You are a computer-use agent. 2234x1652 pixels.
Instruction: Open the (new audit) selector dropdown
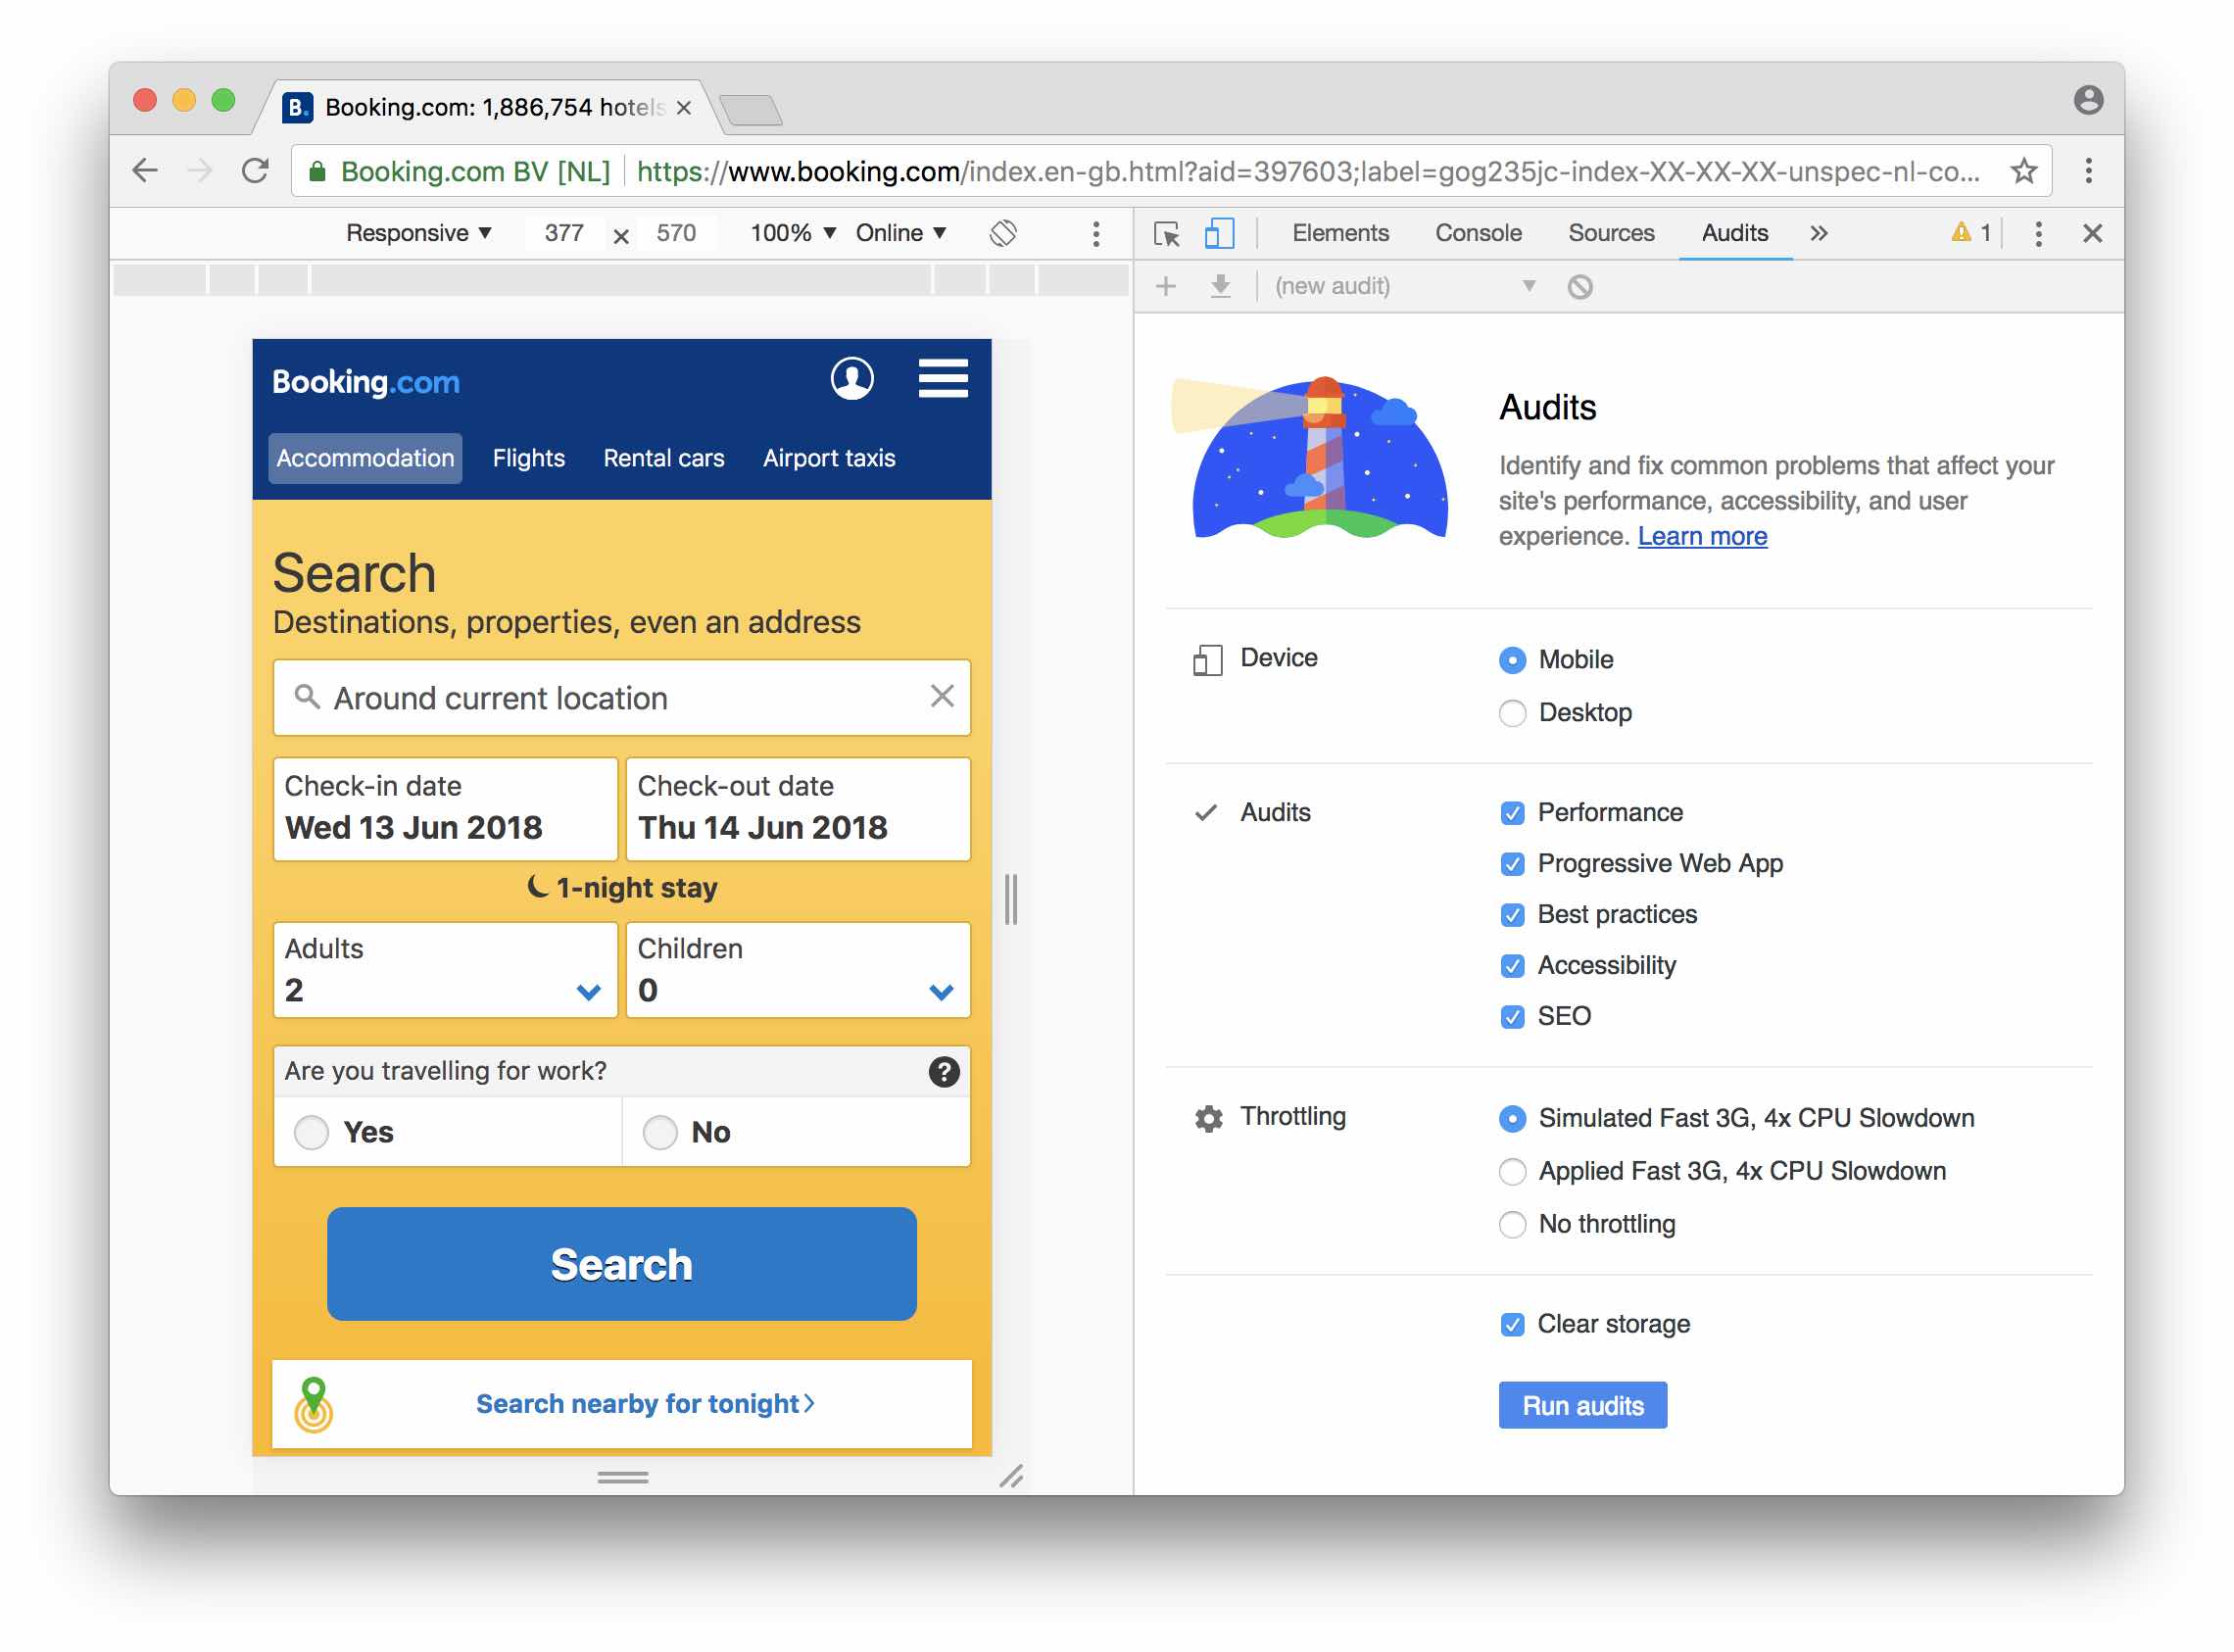pyautogui.click(x=1404, y=287)
